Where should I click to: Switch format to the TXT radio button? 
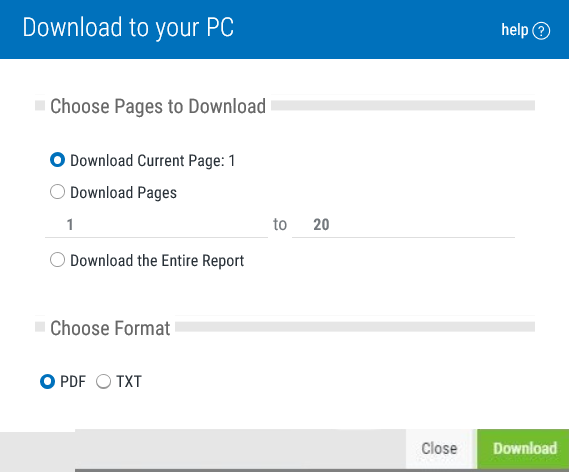tap(103, 381)
